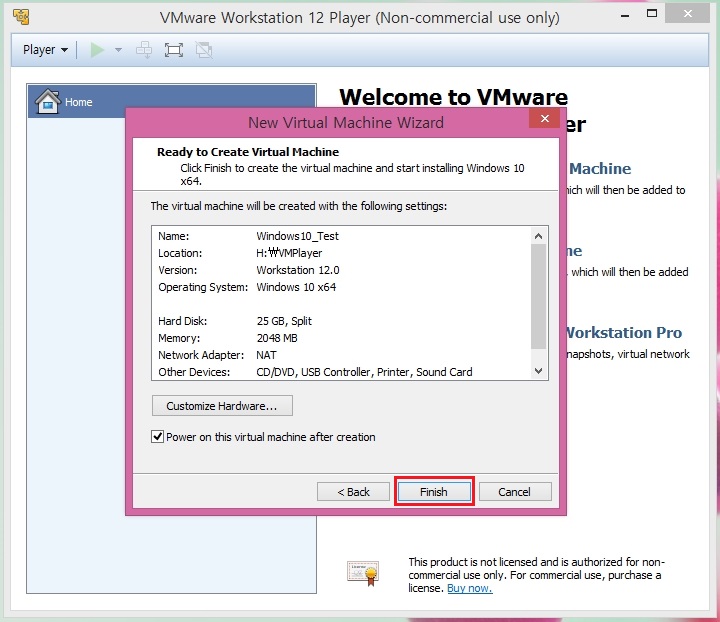
Task: Click the settings list scrollbar thumb
Action: point(539,297)
